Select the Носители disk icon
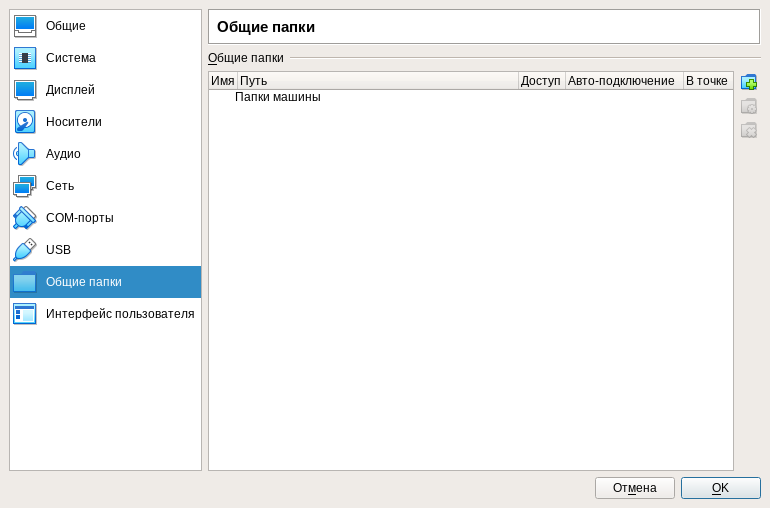 (25, 122)
